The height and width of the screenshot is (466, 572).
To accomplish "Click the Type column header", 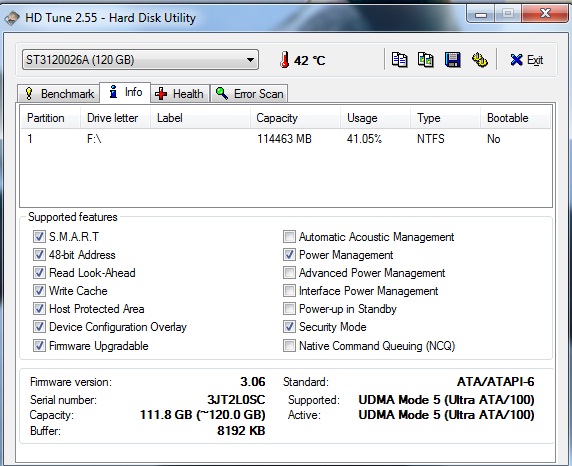I will (x=445, y=118).
